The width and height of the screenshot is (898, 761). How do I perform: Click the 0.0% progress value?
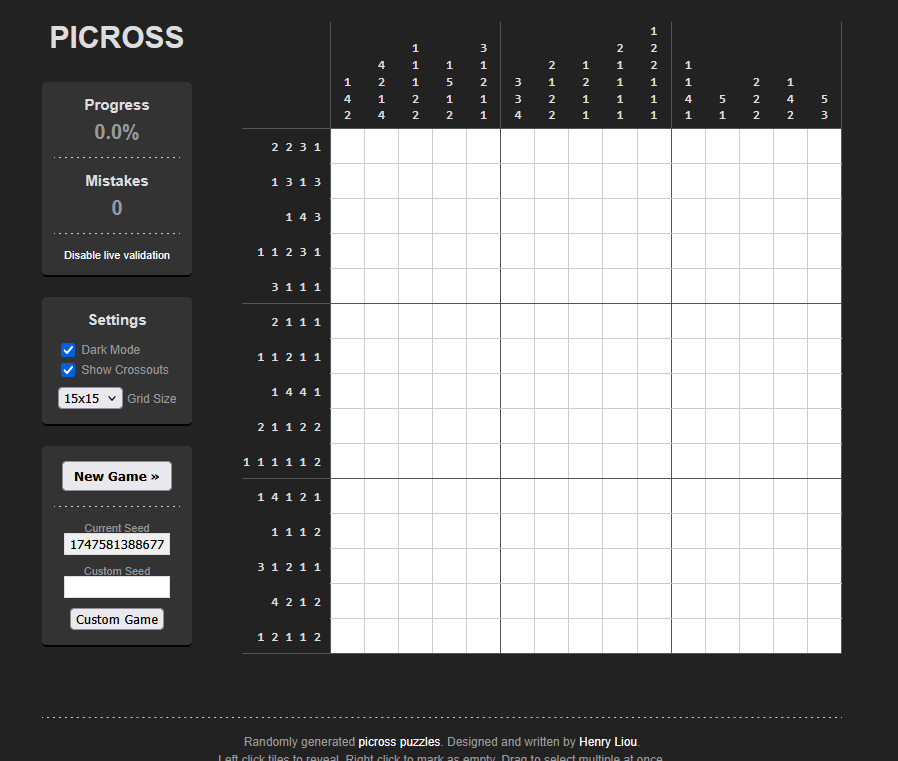[x=117, y=132]
